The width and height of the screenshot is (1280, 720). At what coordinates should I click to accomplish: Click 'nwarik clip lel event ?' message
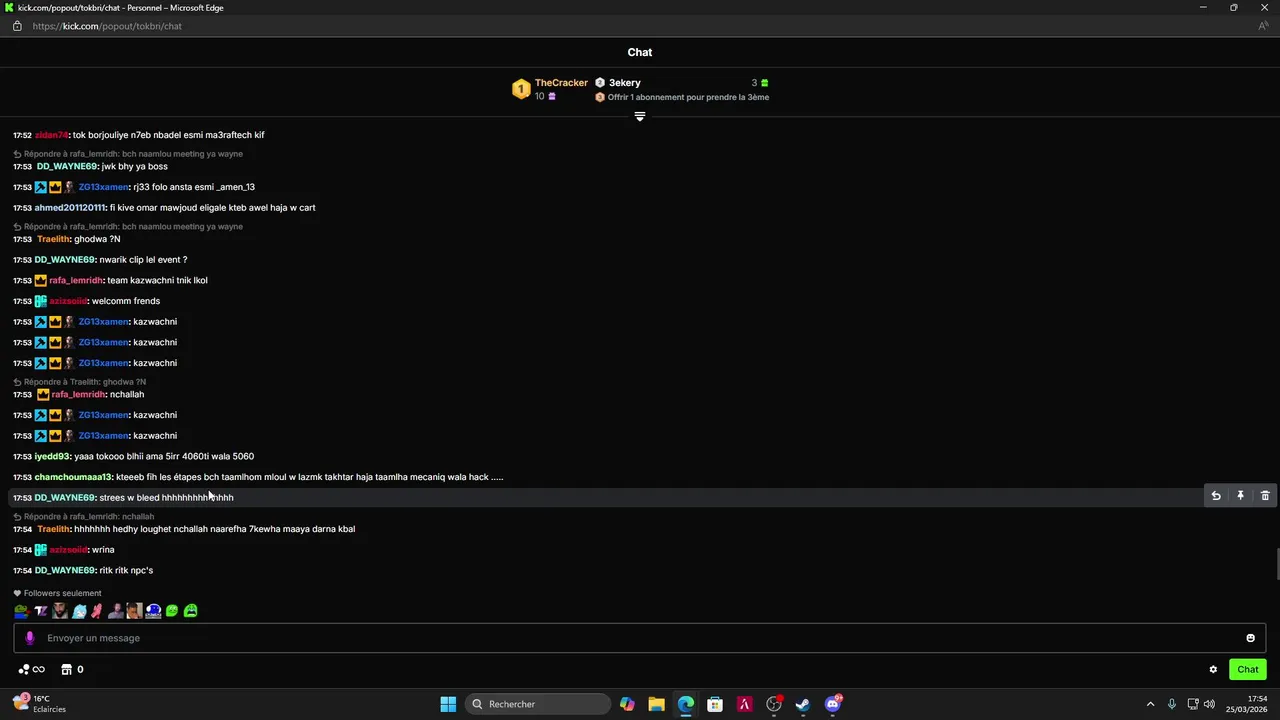pyautogui.click(x=143, y=260)
